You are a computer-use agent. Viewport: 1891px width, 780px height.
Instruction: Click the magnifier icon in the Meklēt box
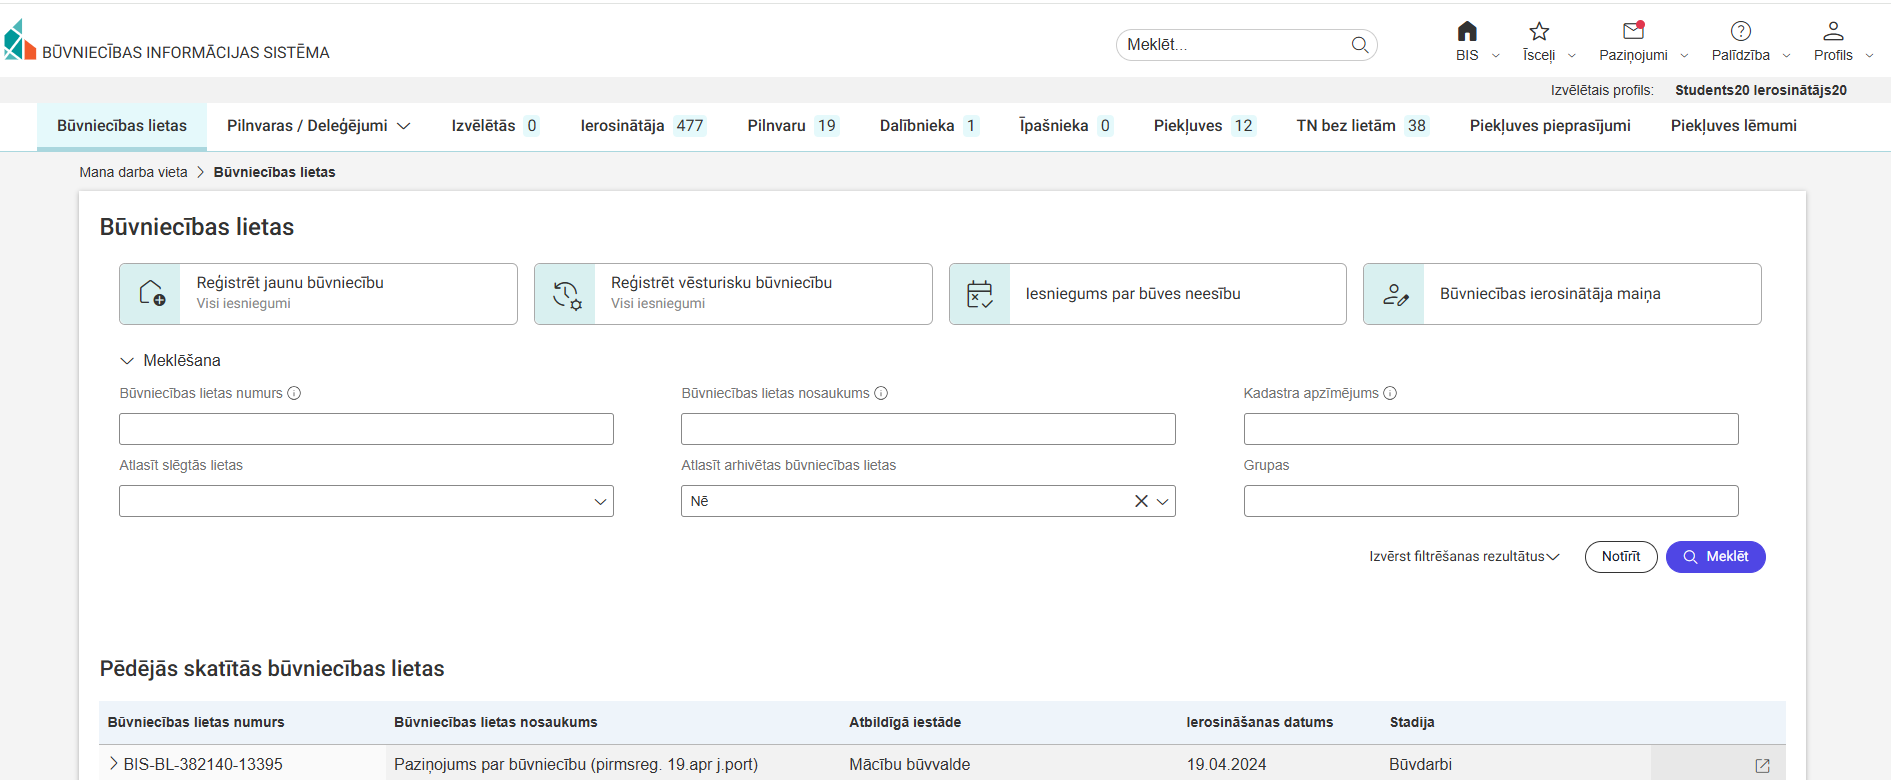click(1359, 45)
